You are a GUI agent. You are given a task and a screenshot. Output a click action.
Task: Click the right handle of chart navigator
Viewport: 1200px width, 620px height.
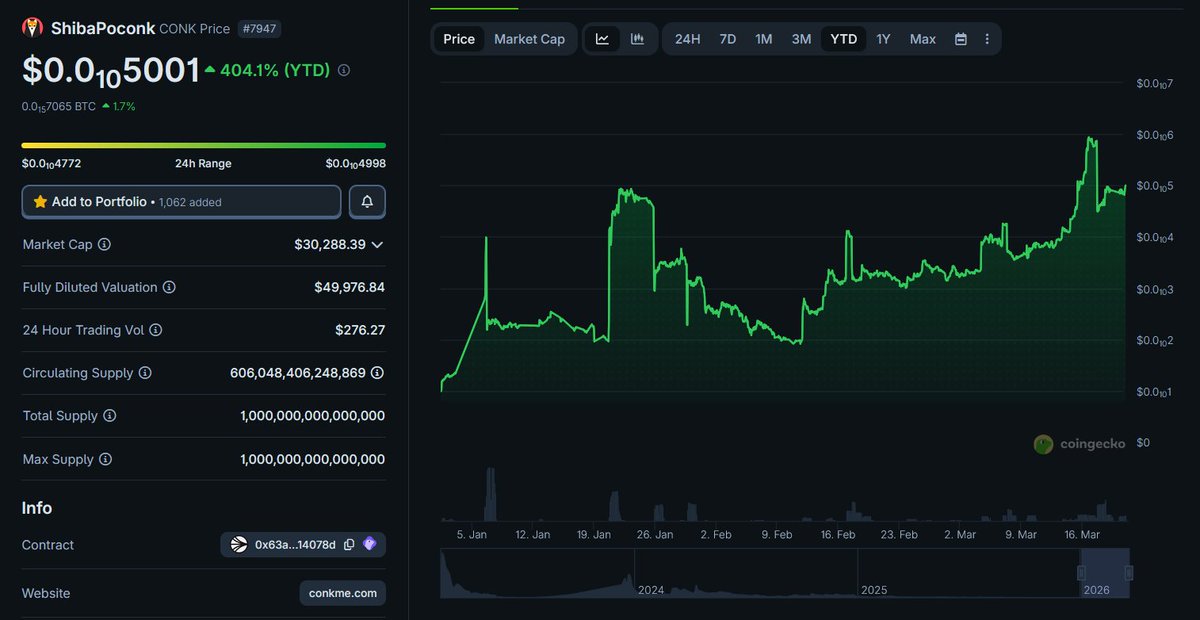(x=1129, y=573)
